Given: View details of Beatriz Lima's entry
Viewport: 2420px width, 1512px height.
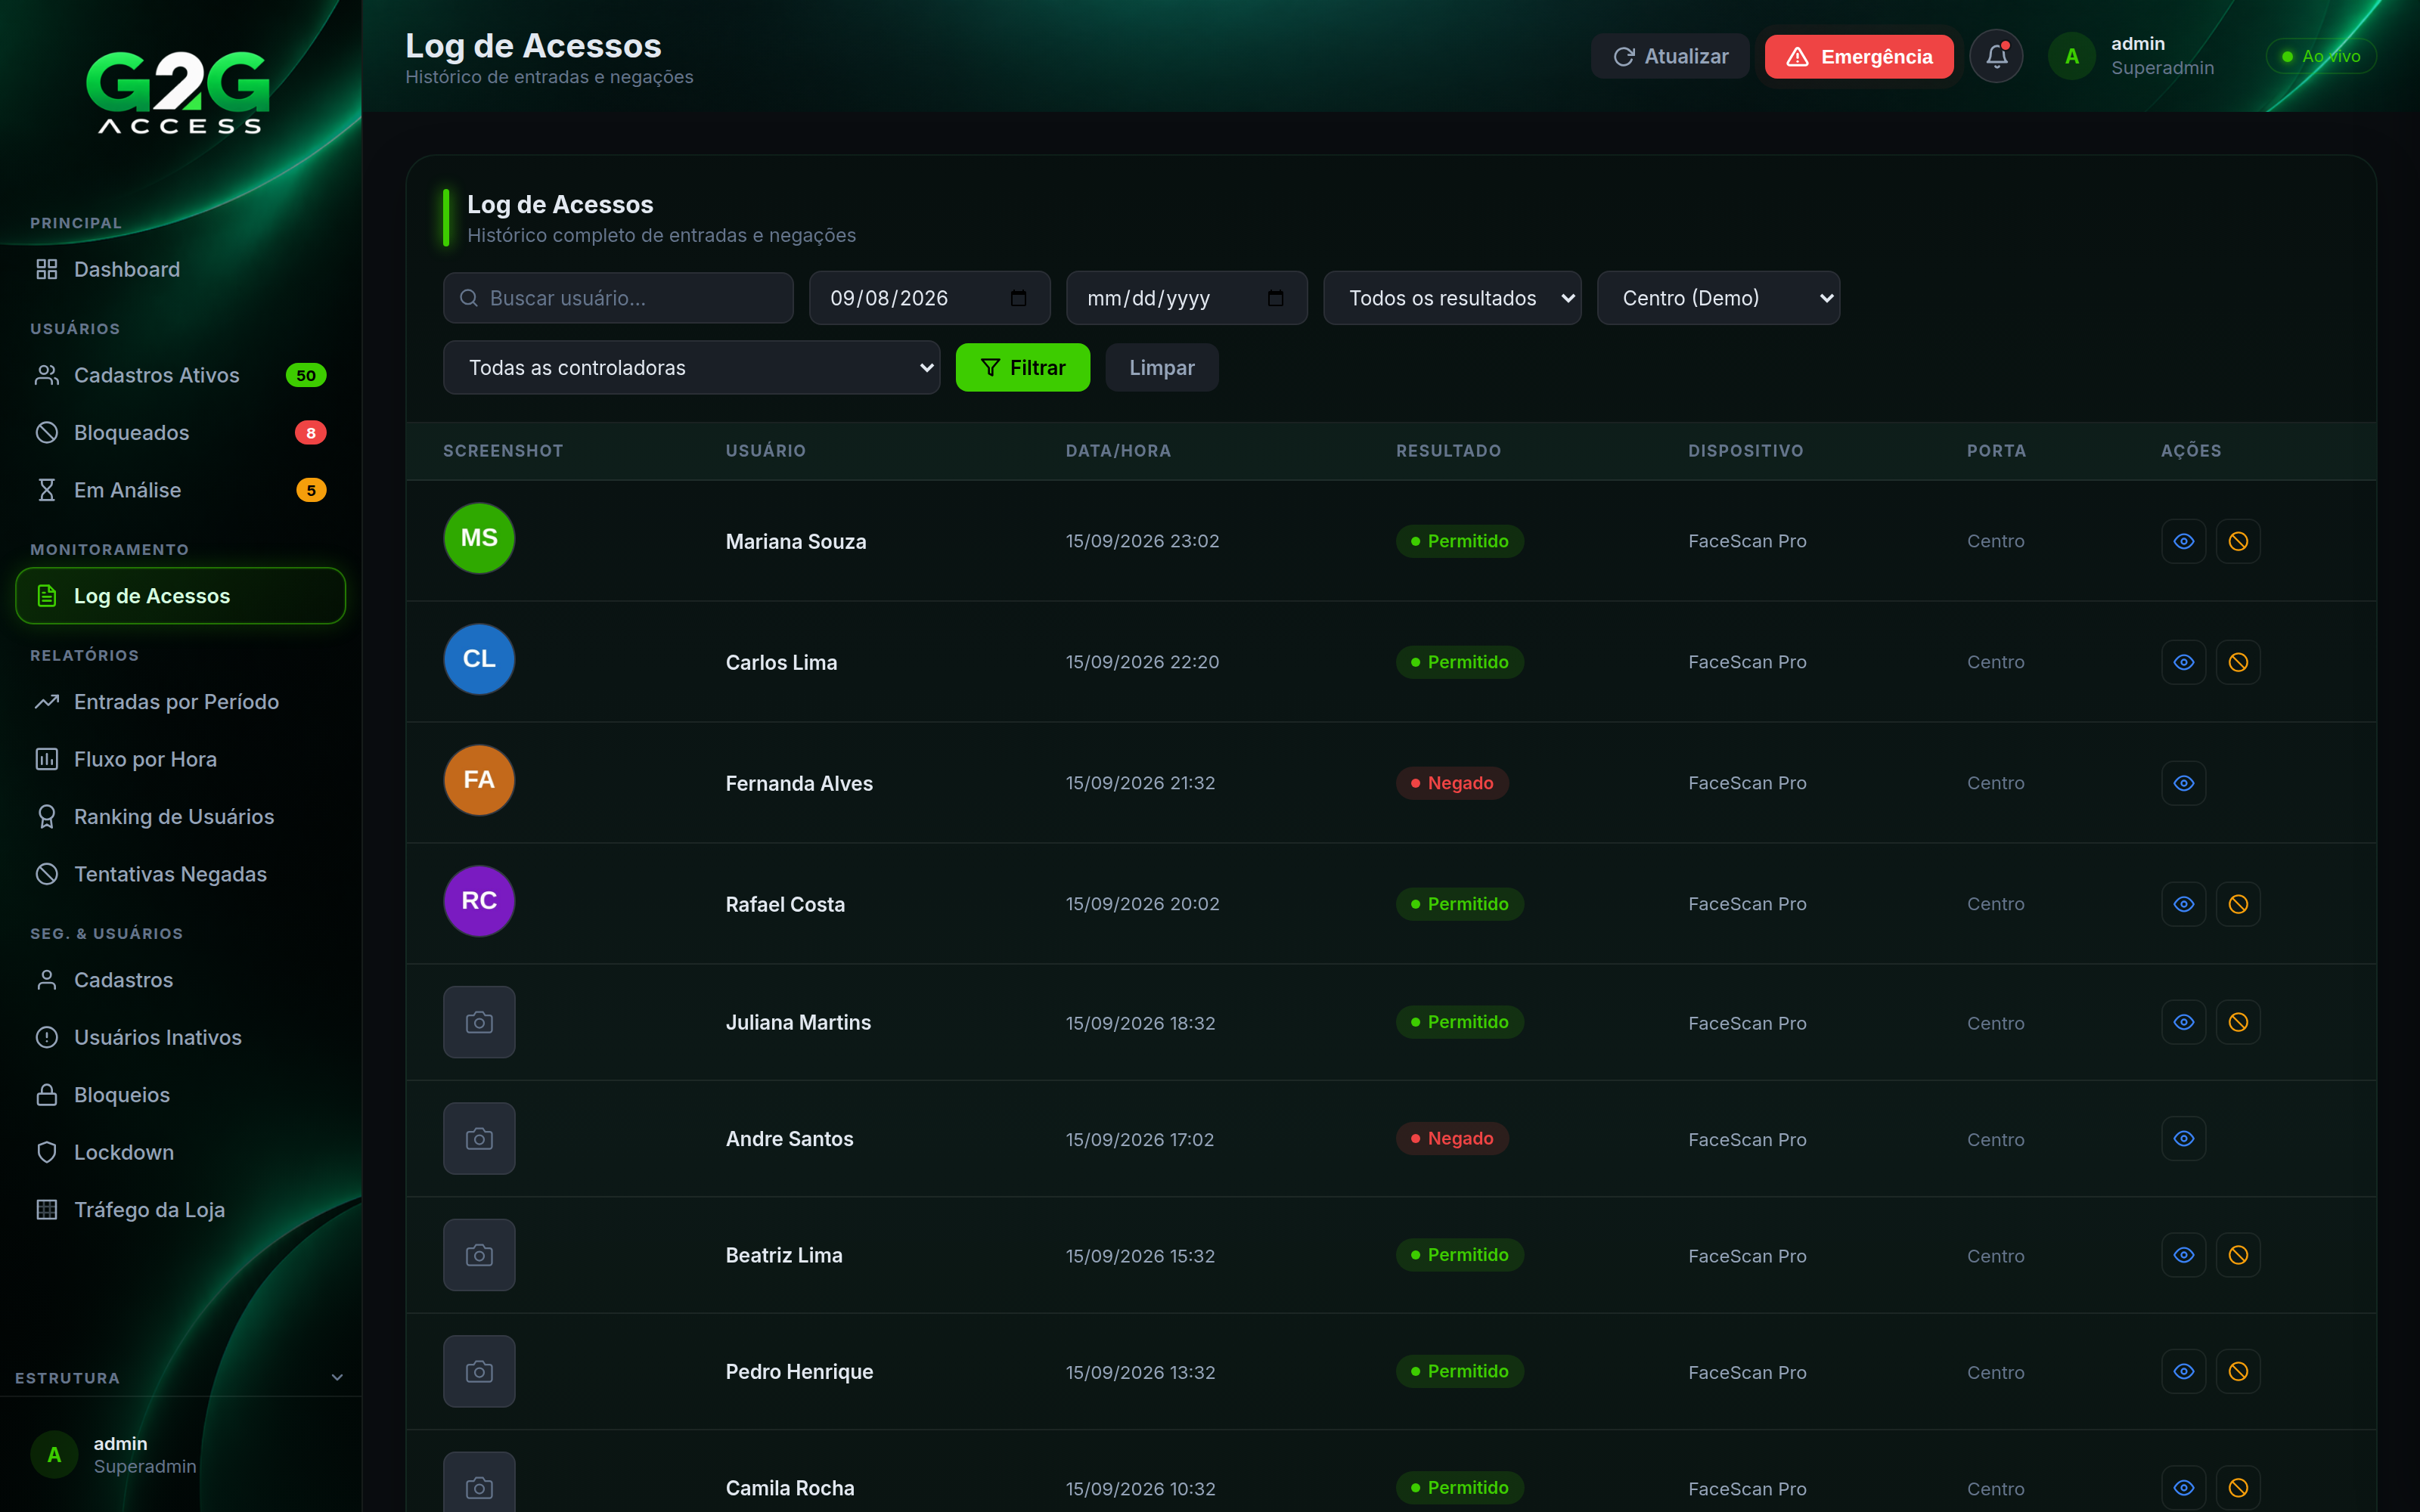Looking at the screenshot, I should coord(2183,1255).
